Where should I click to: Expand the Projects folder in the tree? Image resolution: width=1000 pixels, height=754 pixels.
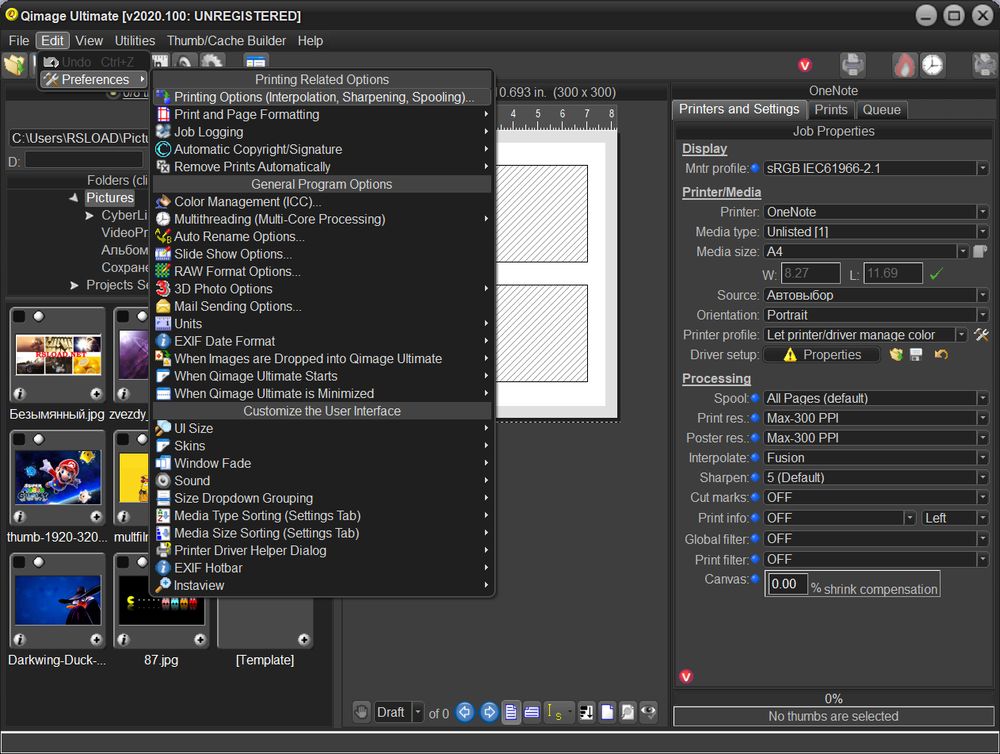75,285
